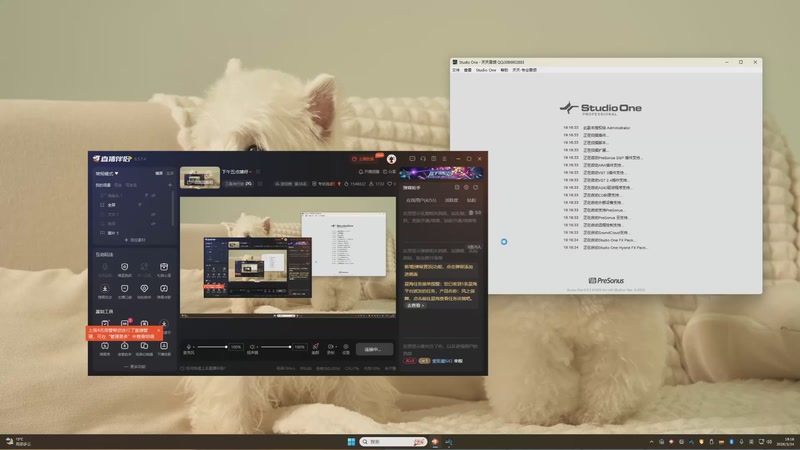Click the red live status button
This screenshot has height=450, width=800.
click(x=364, y=159)
